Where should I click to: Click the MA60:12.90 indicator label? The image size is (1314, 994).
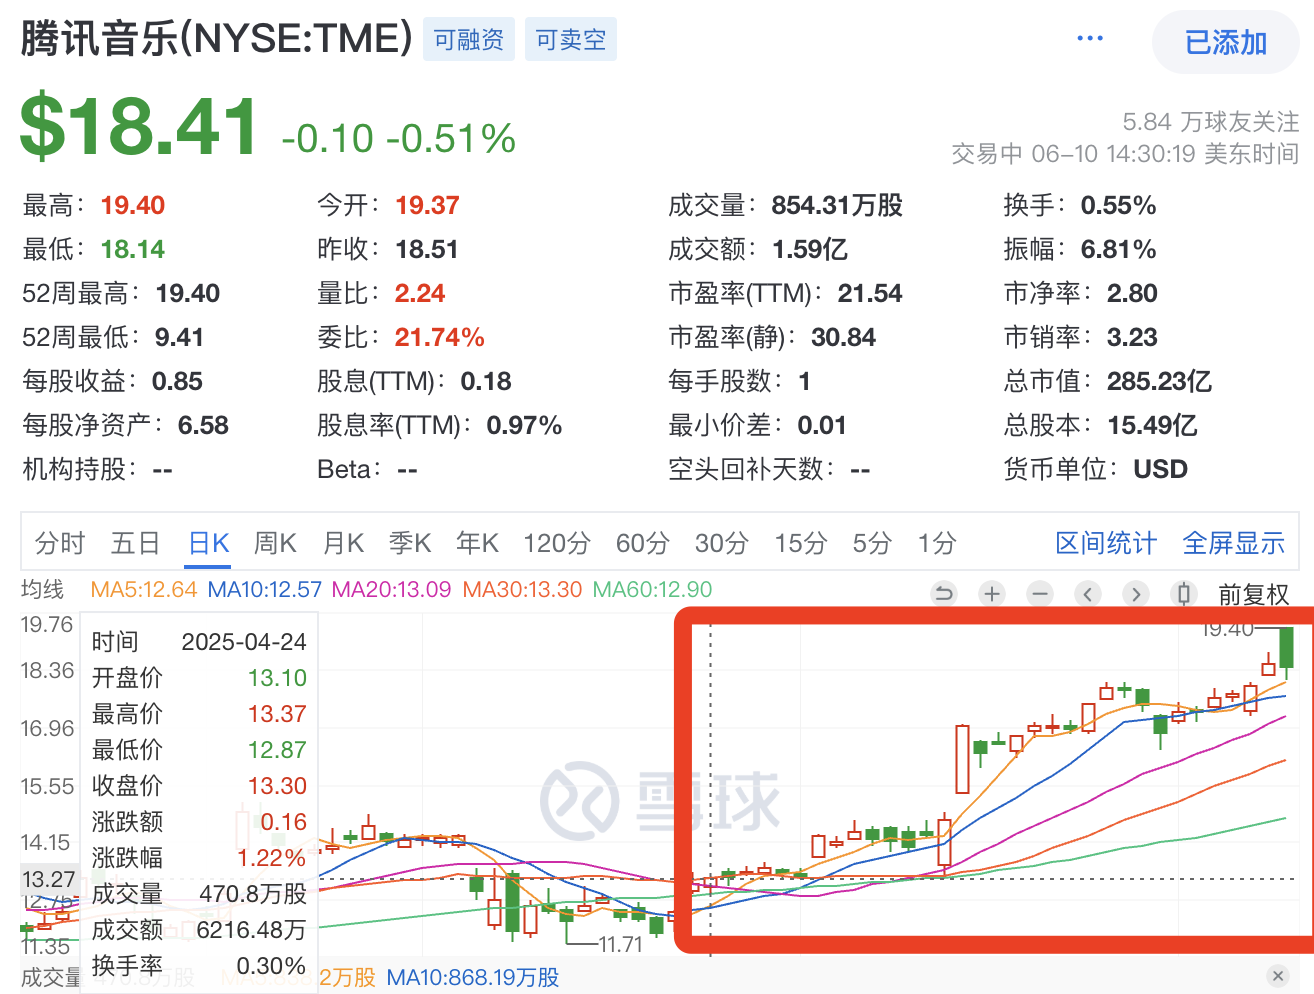(x=652, y=589)
